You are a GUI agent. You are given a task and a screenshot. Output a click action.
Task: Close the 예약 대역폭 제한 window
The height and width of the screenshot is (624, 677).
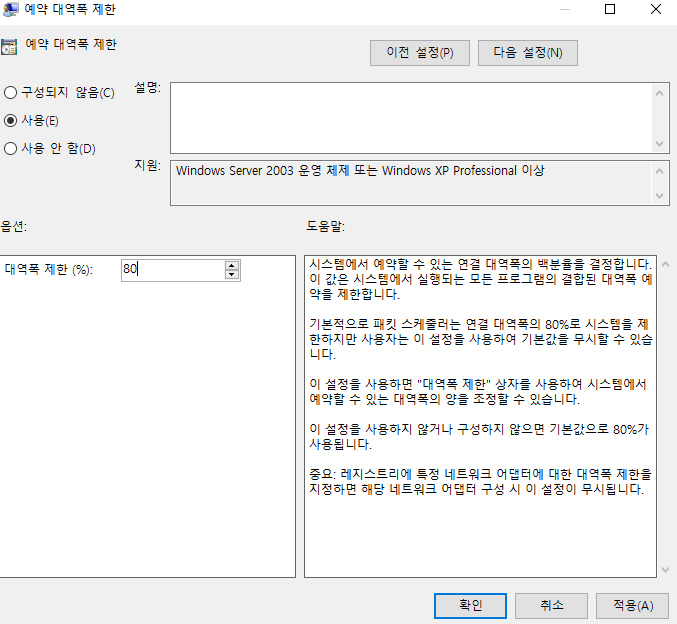(x=656, y=9)
